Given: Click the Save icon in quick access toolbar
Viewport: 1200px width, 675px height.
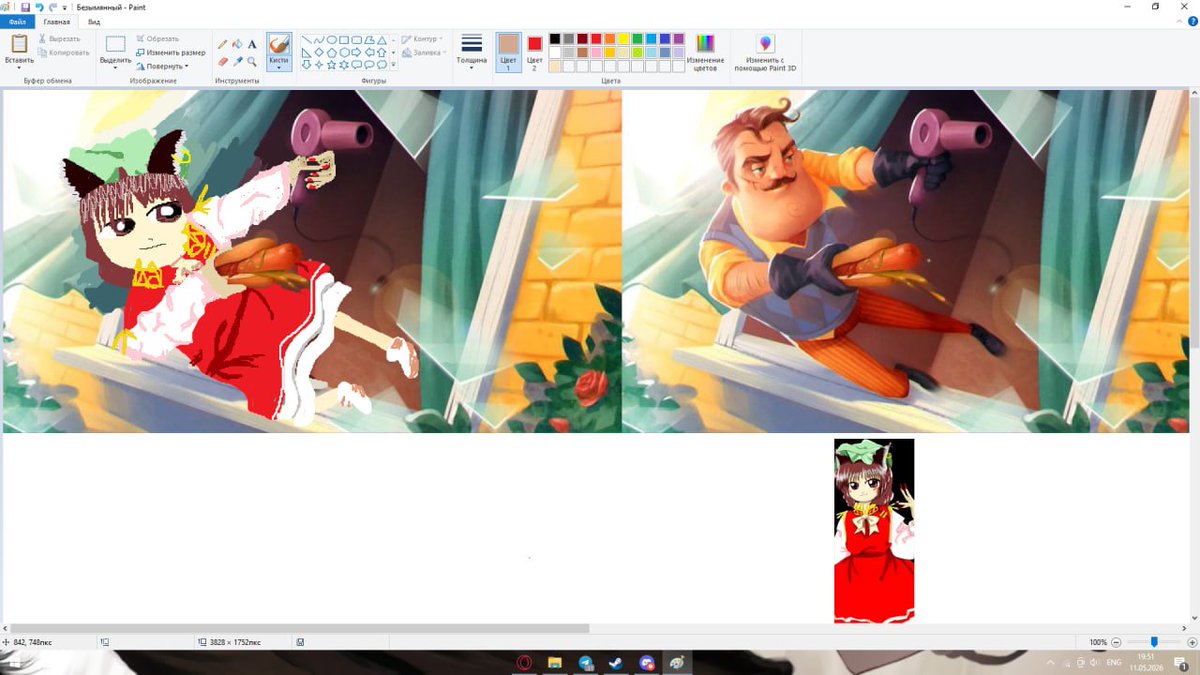Looking at the screenshot, I should tap(26, 6).
